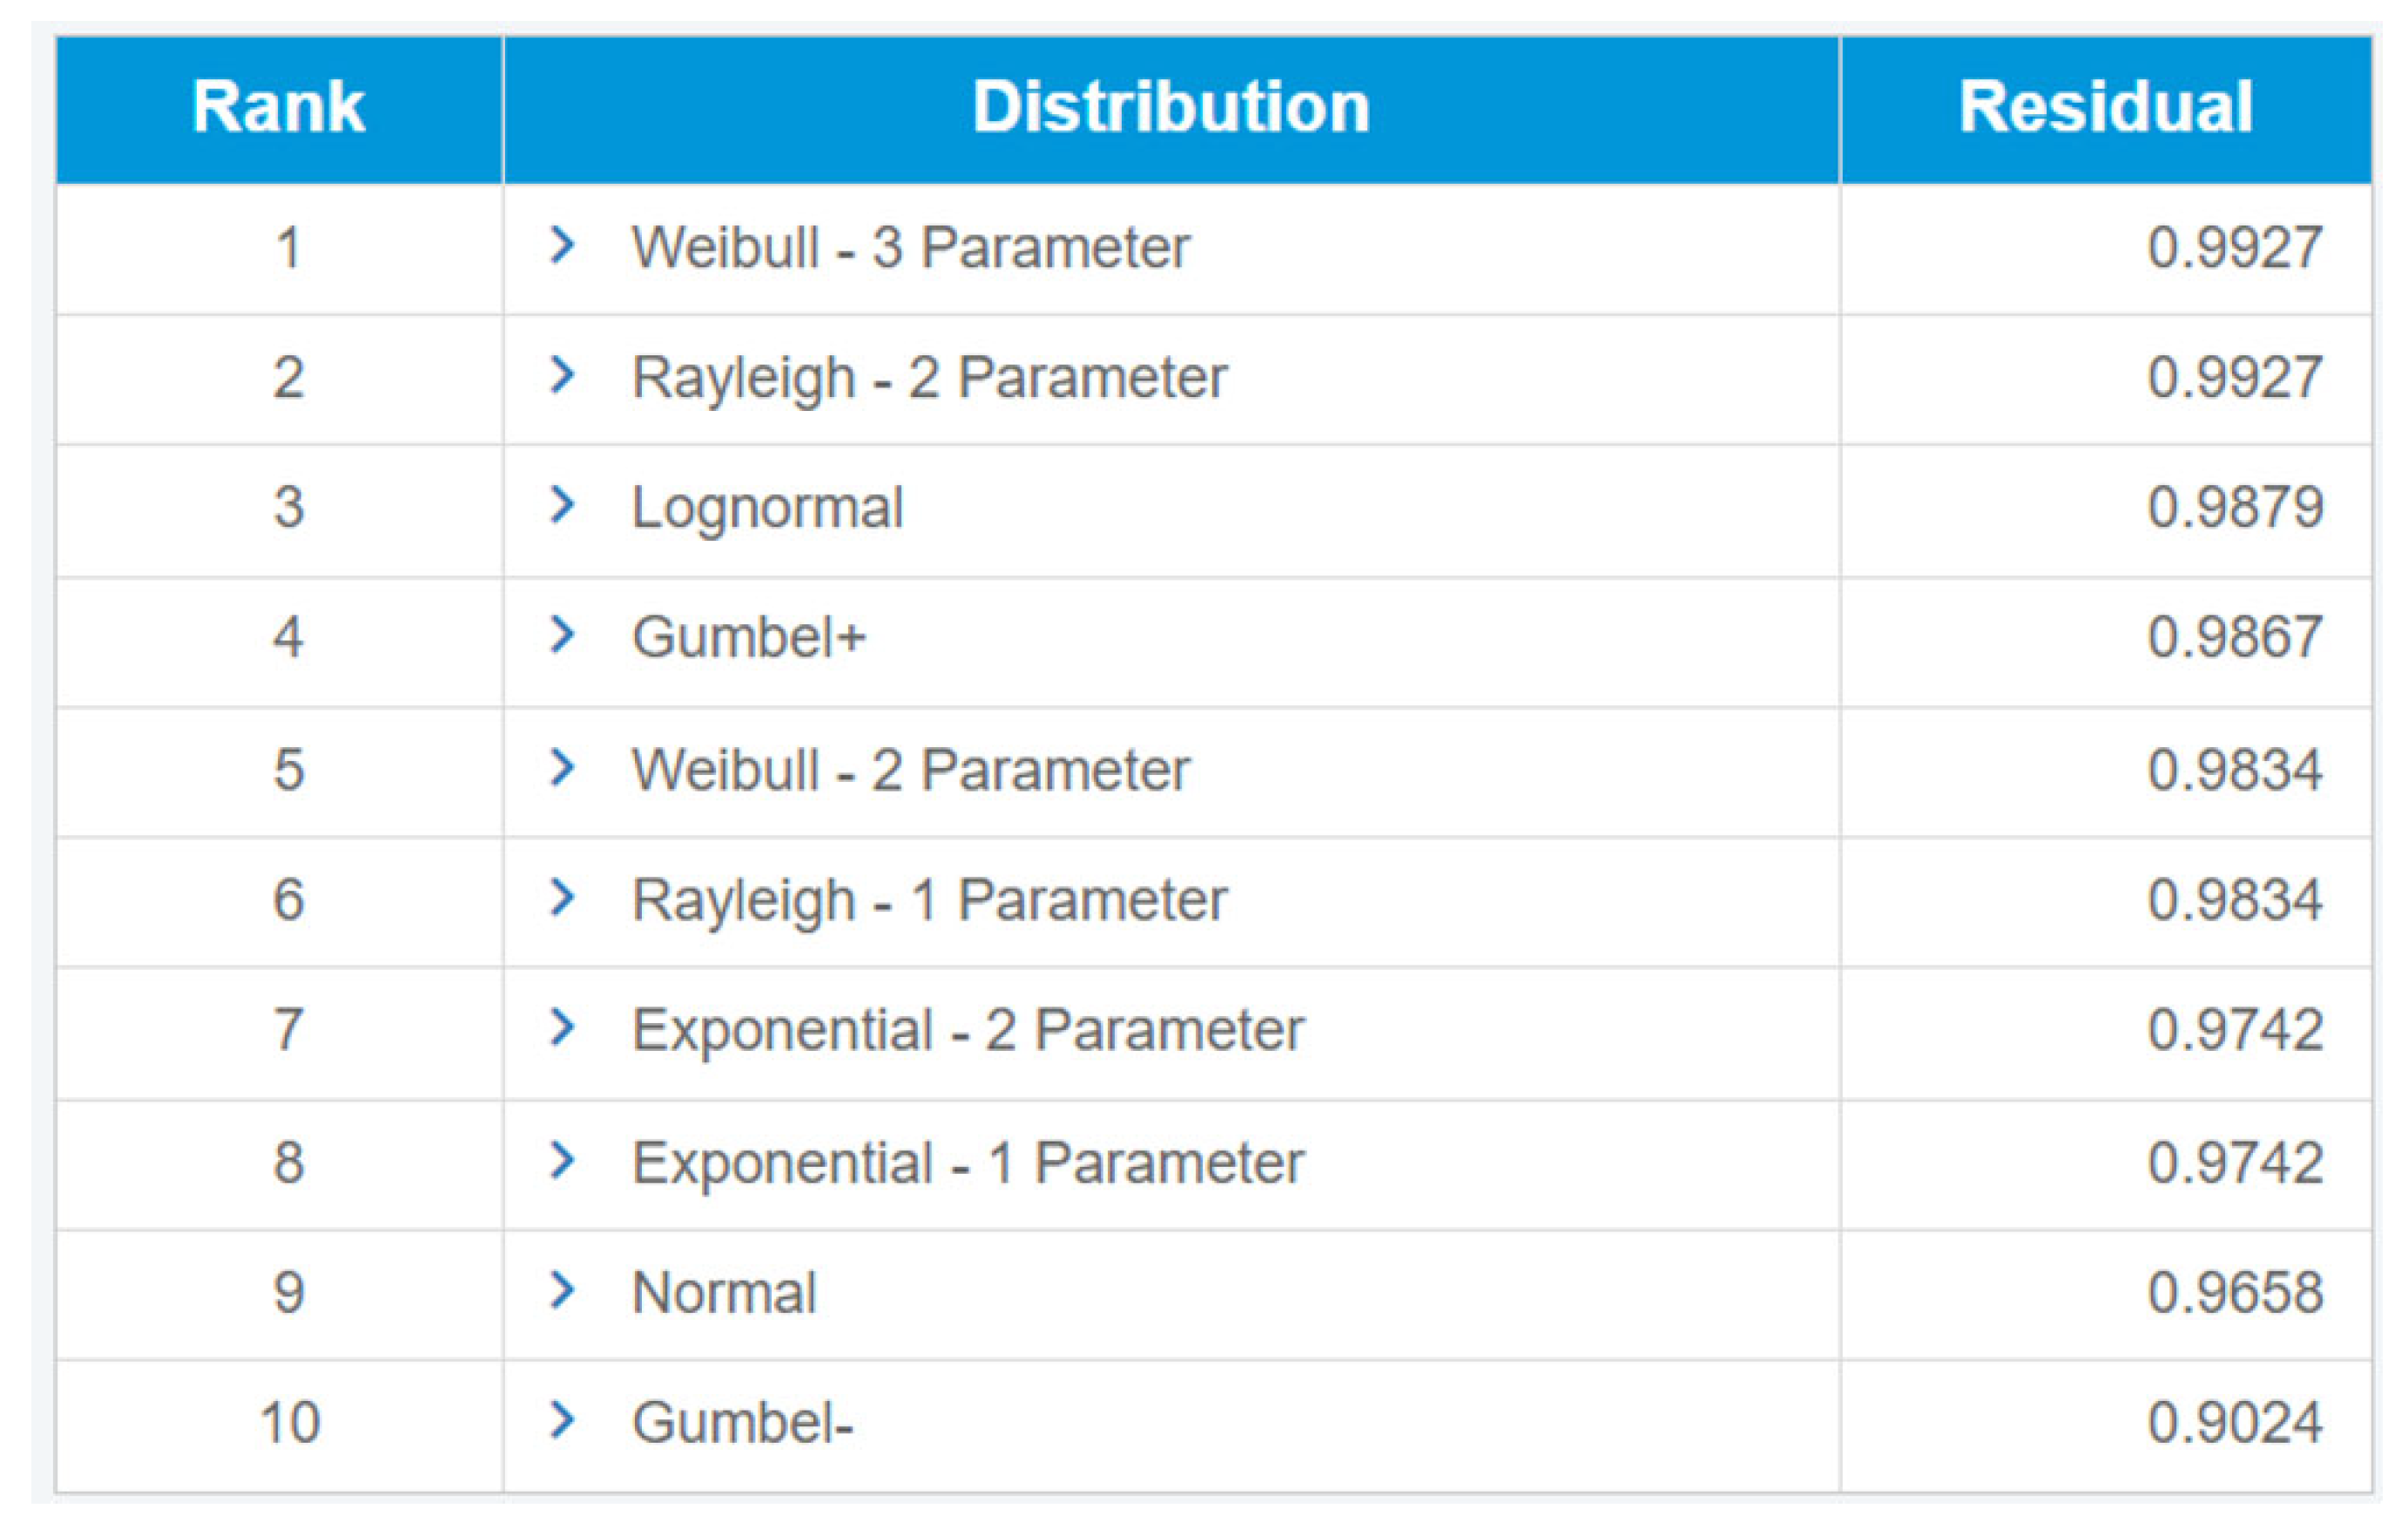Sort by the Rank column header
The width and height of the screenshot is (2408, 1522).
pyautogui.click(x=279, y=107)
